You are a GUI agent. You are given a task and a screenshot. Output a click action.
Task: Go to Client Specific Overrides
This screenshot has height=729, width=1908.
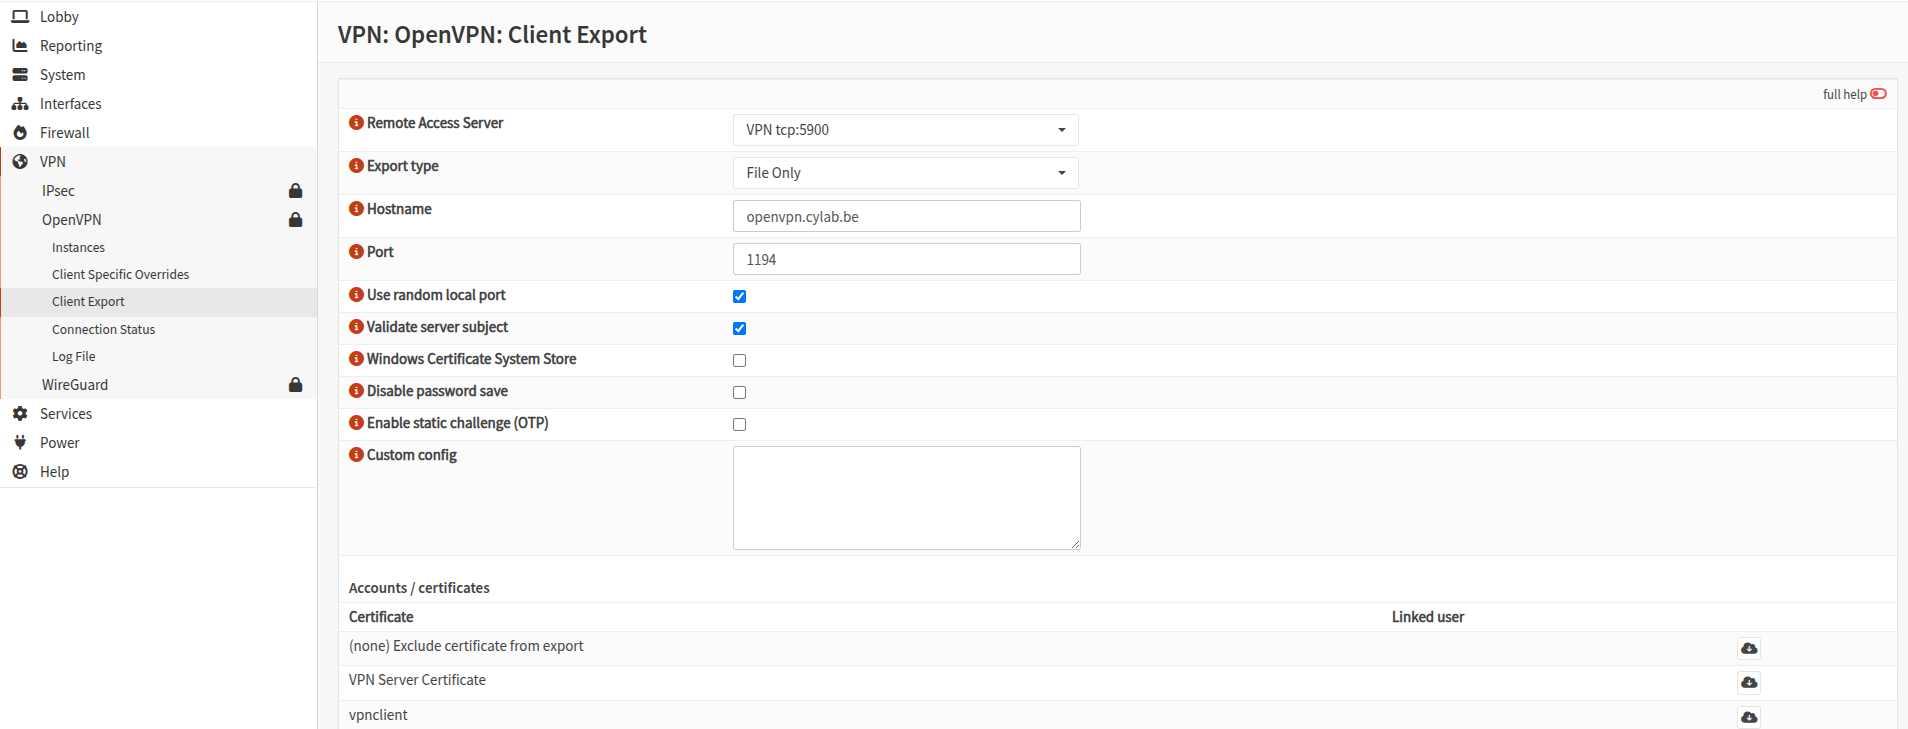120,275
